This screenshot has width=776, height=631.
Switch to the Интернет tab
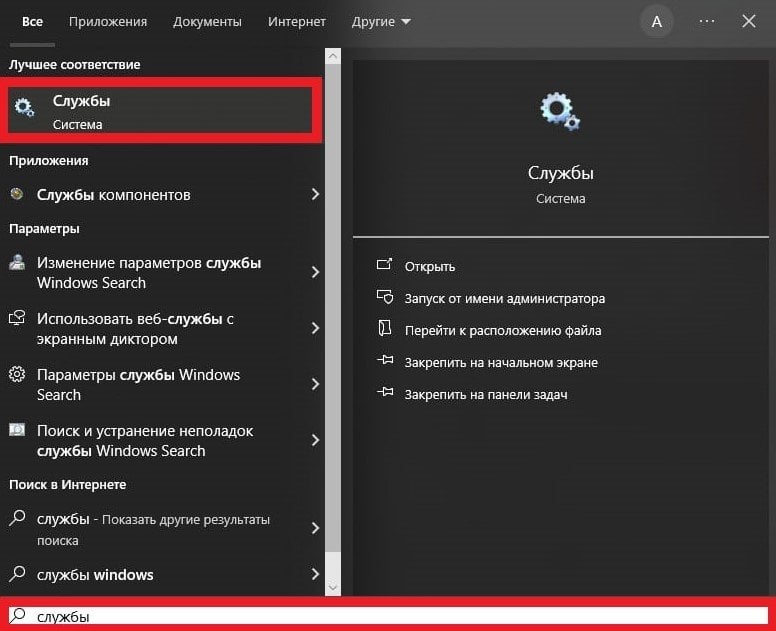pos(296,22)
